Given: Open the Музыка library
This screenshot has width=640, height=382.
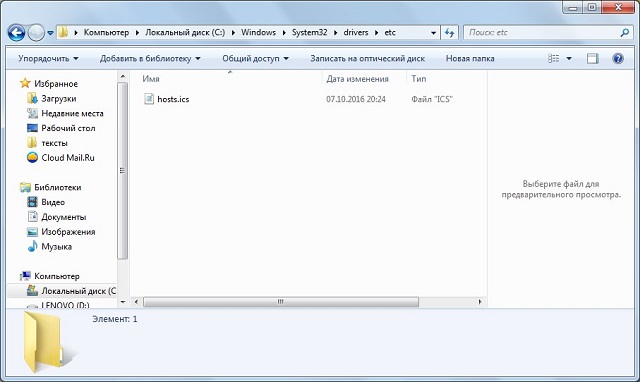Looking at the screenshot, I should point(56,247).
